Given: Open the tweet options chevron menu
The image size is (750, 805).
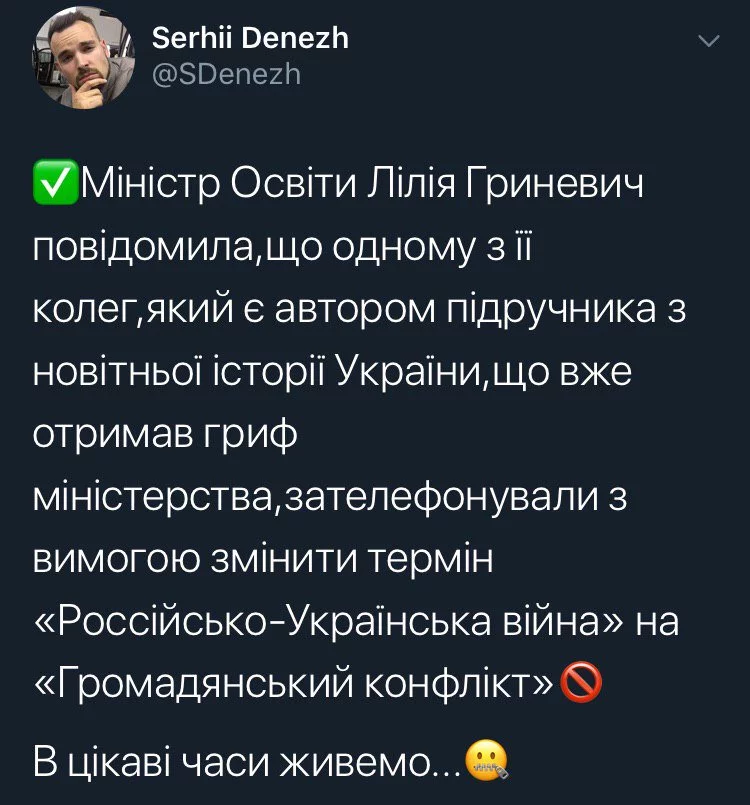Looking at the screenshot, I should click(707, 41).
